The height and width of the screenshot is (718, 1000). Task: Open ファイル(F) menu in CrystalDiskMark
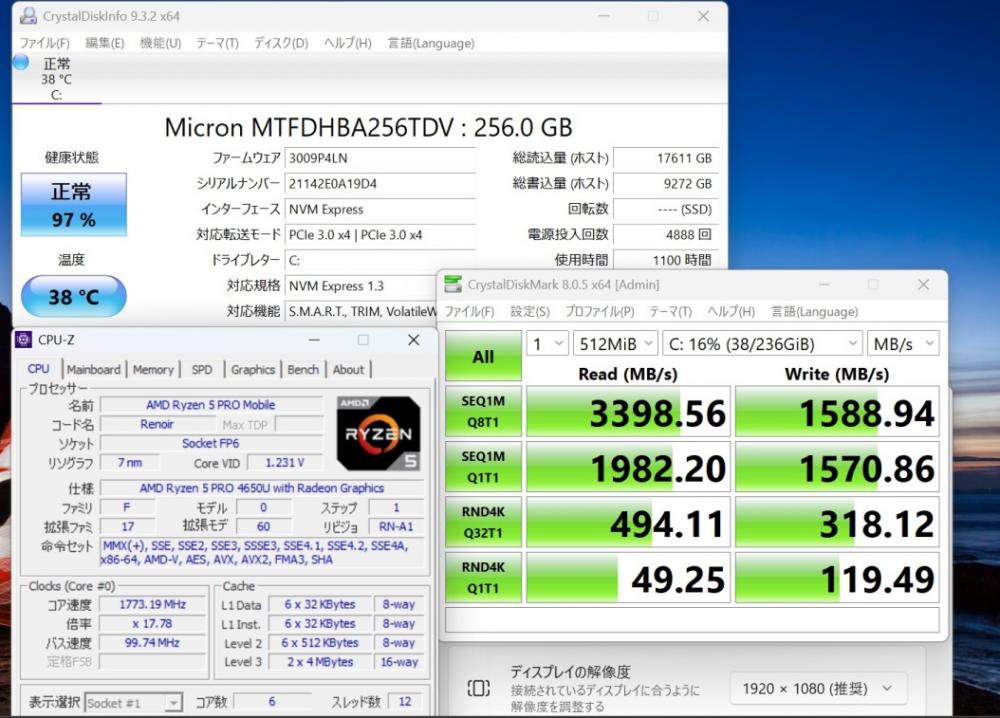469,312
